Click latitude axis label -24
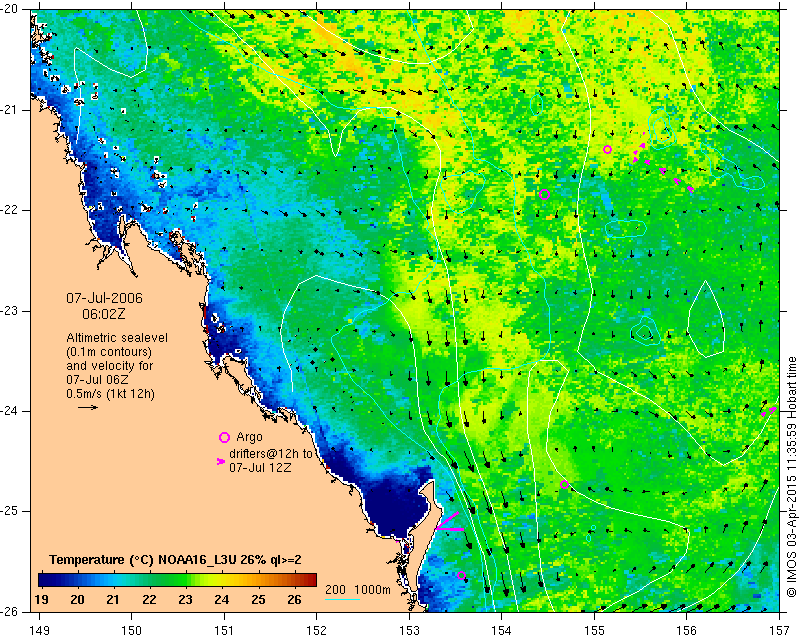800x640 pixels. coord(9,411)
